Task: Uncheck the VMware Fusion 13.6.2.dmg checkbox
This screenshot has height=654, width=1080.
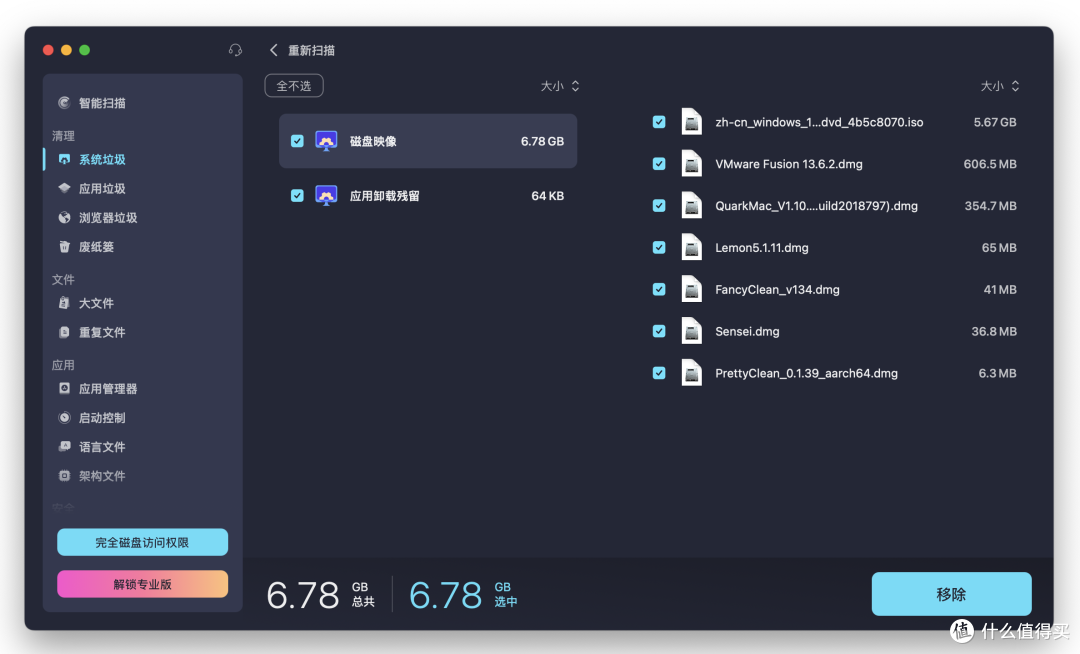Action: click(x=659, y=164)
